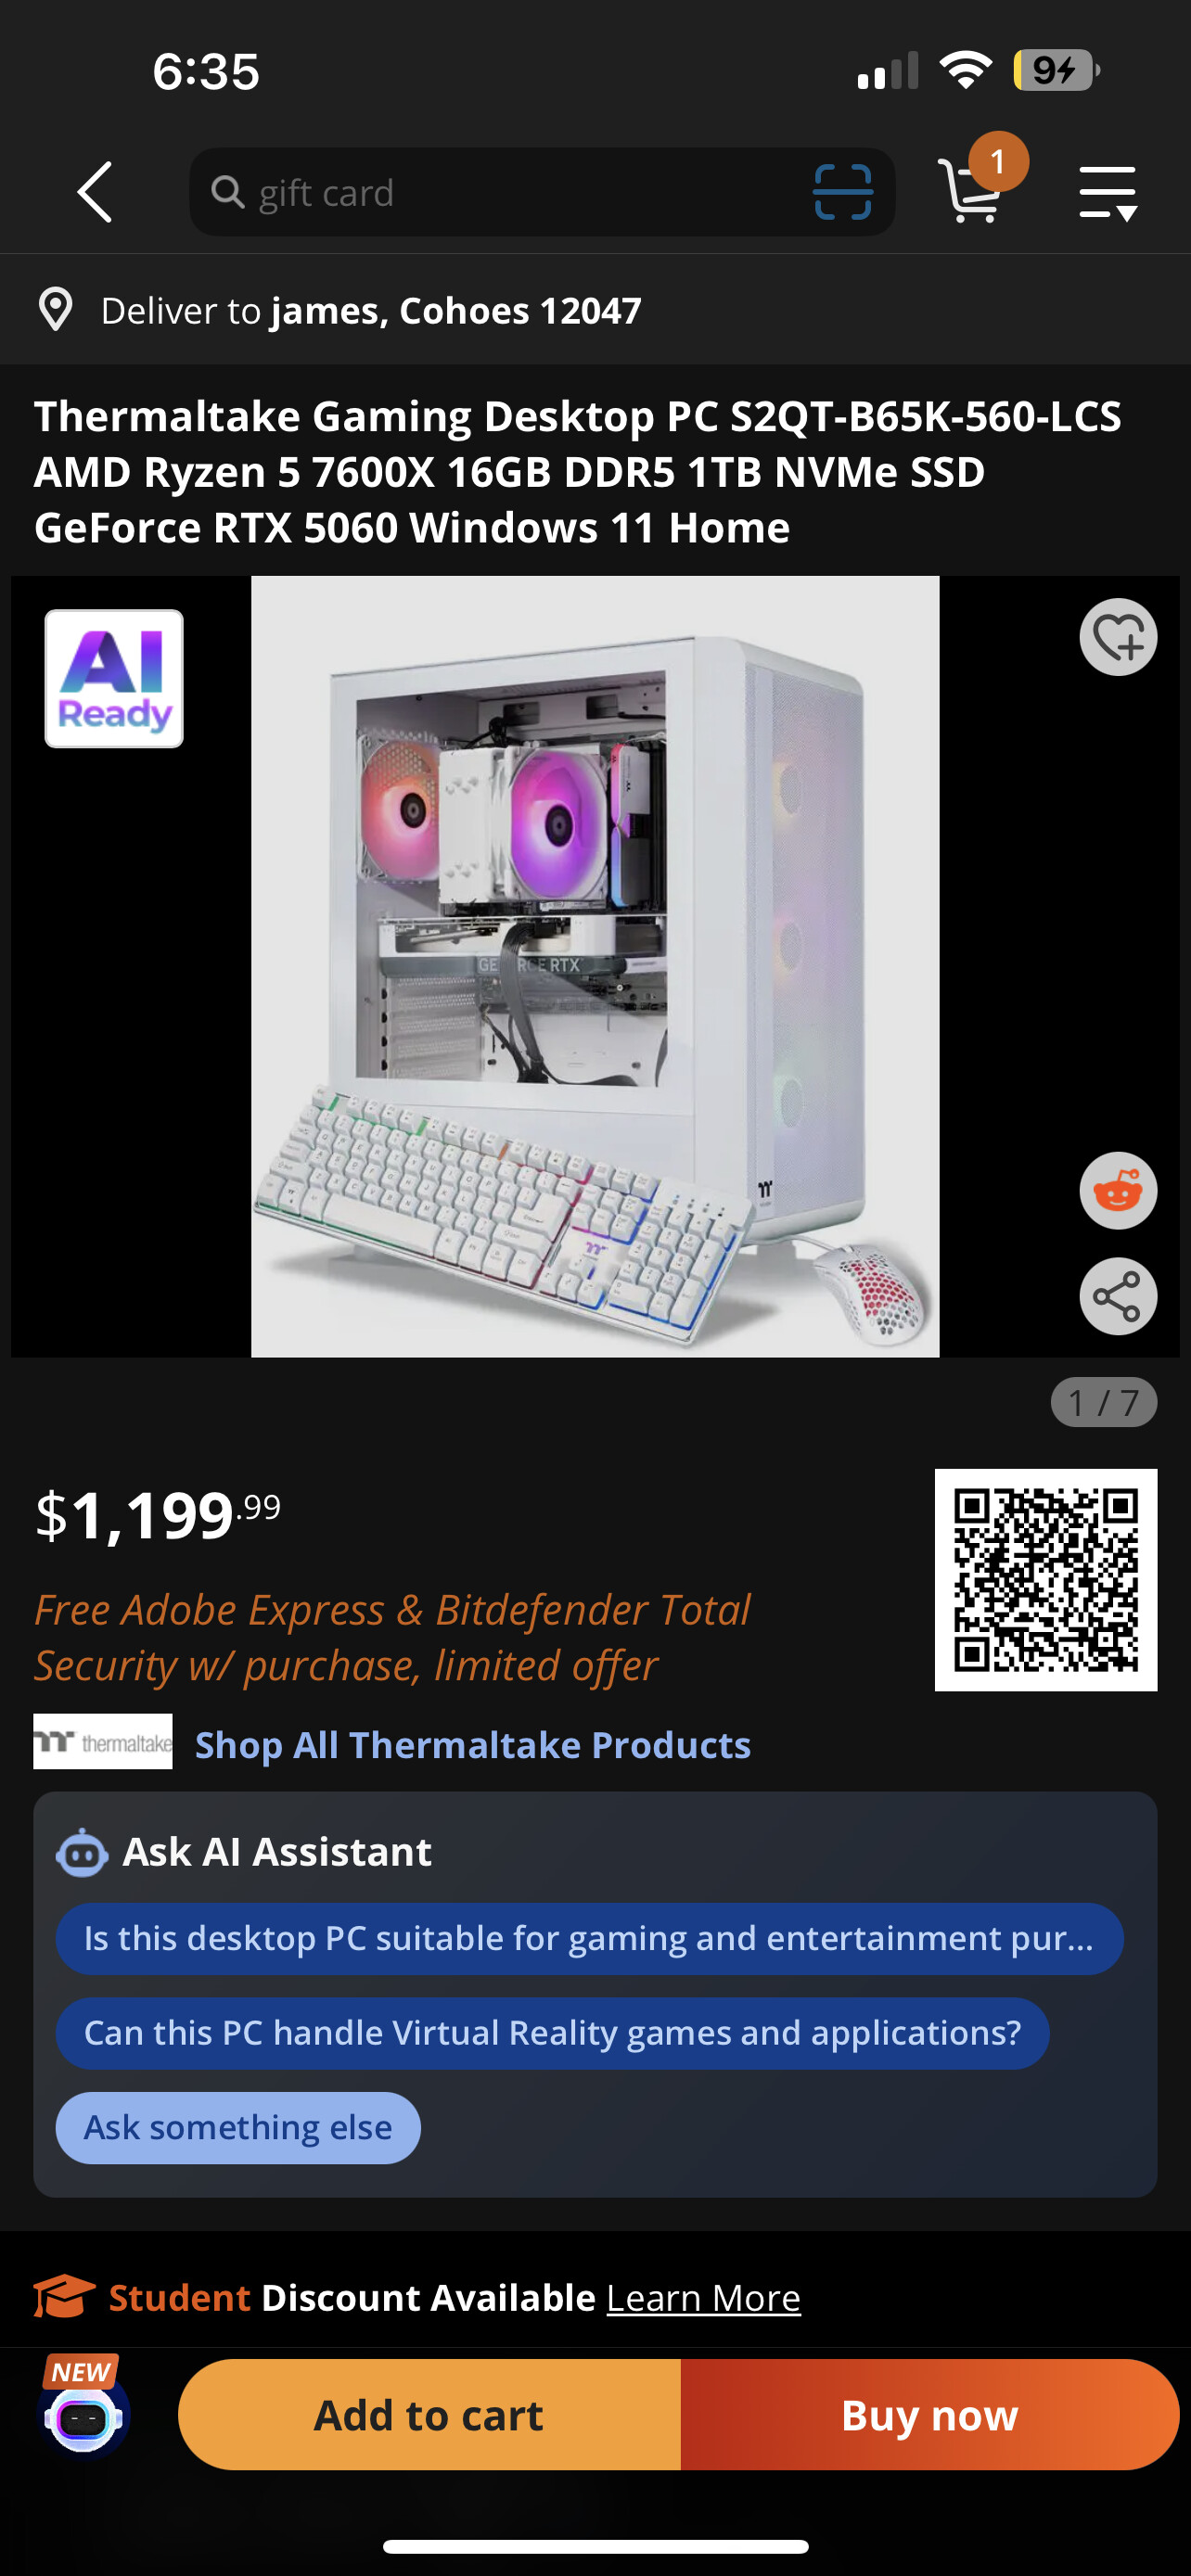Screen dimensions: 1191x2576
Task: Open Shop All Thermaltake Products link
Action: (473, 1745)
